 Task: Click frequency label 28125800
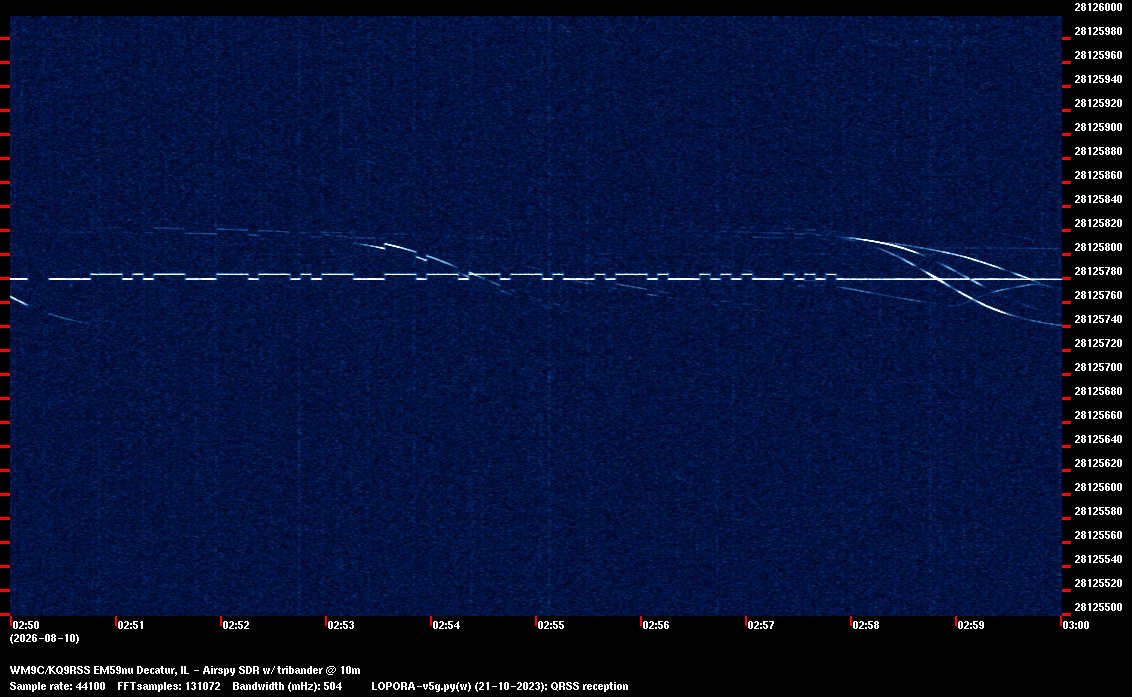1098,247
